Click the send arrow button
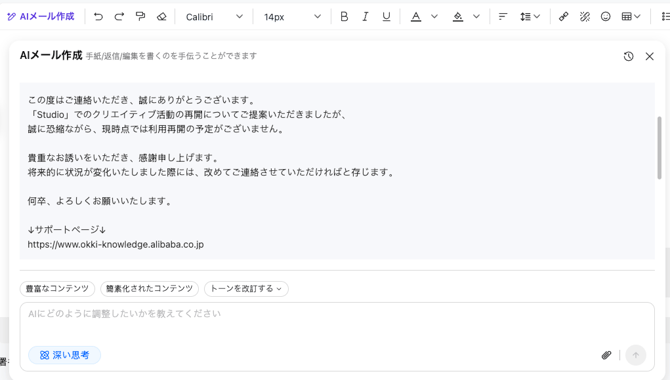 635,355
